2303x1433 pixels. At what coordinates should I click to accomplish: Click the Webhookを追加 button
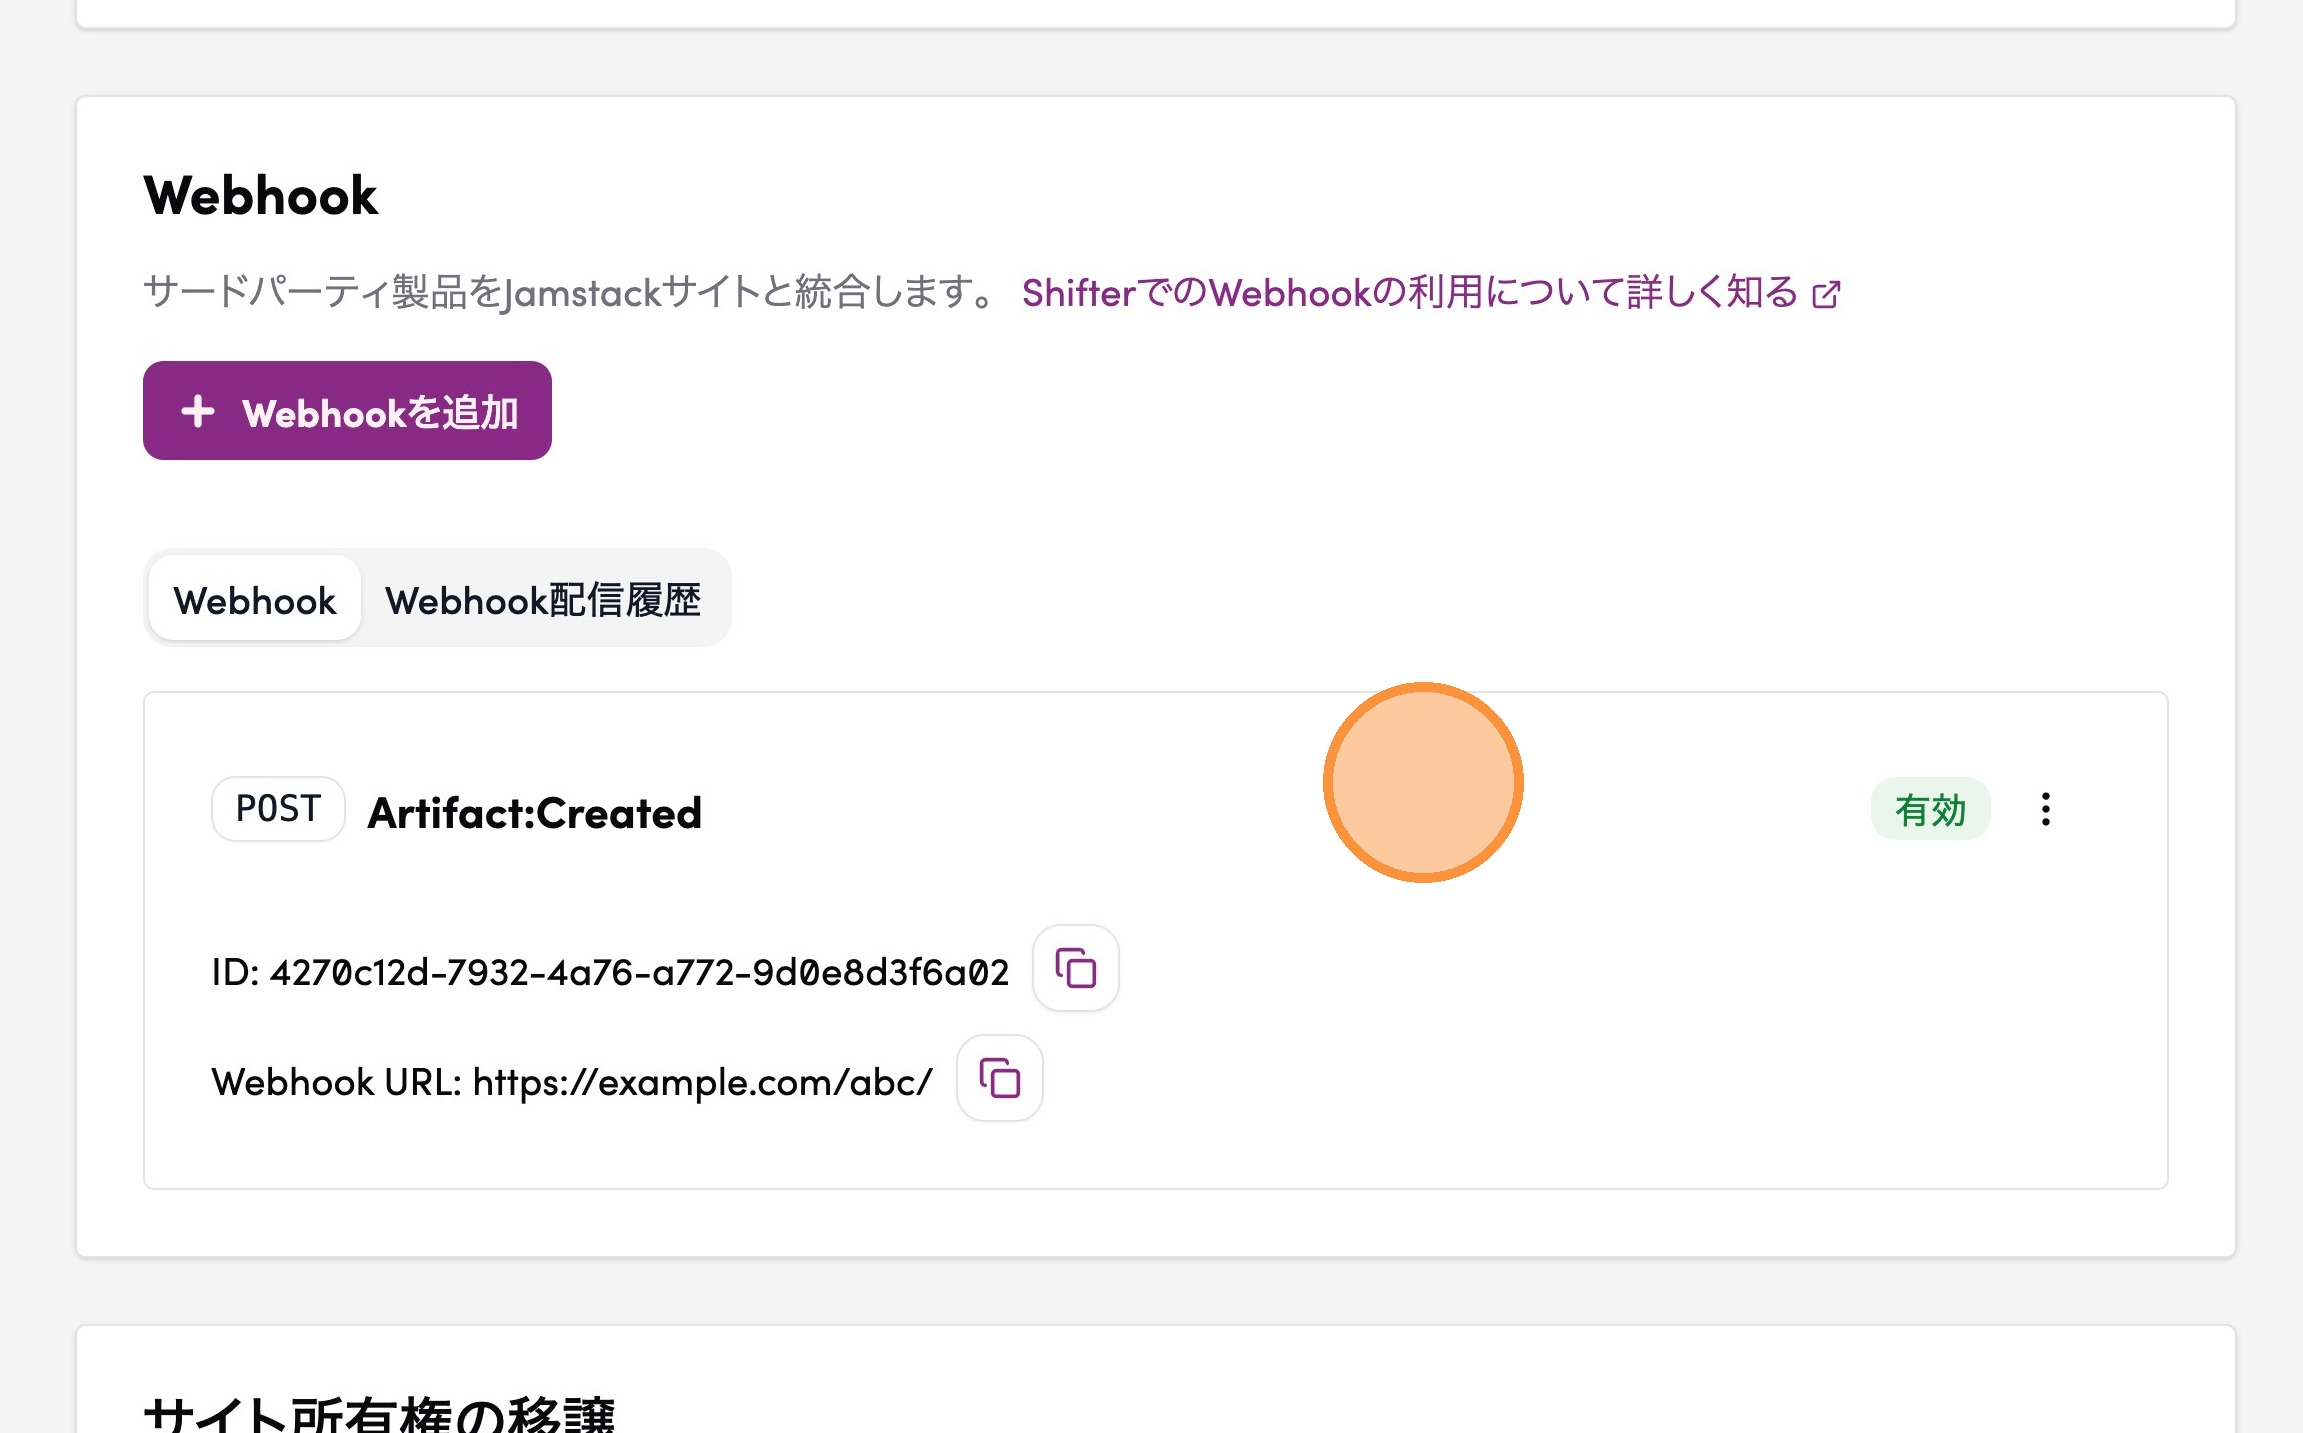click(347, 411)
